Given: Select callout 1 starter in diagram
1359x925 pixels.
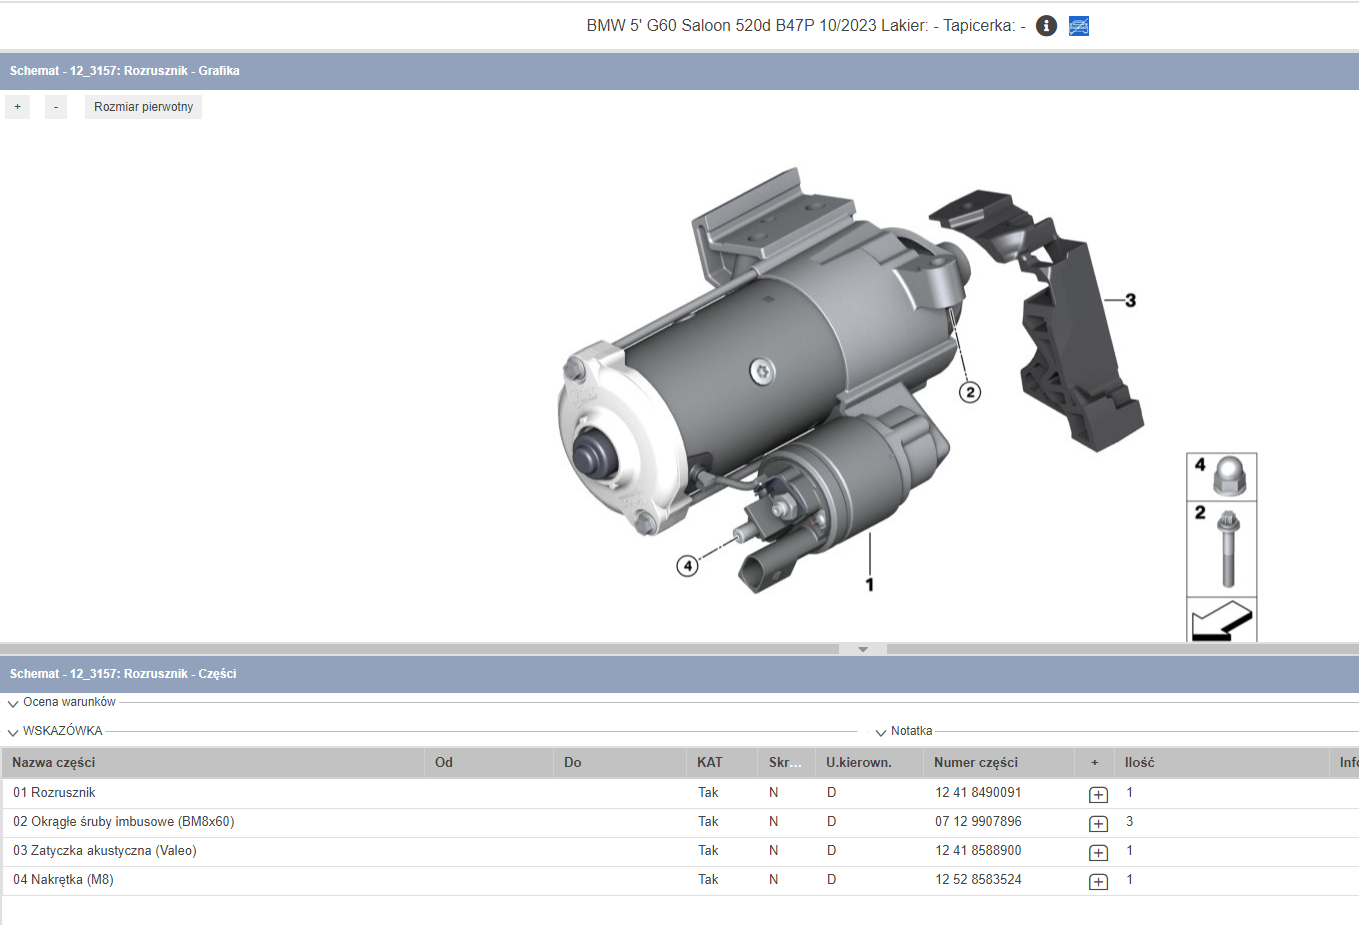Looking at the screenshot, I should (x=870, y=584).
